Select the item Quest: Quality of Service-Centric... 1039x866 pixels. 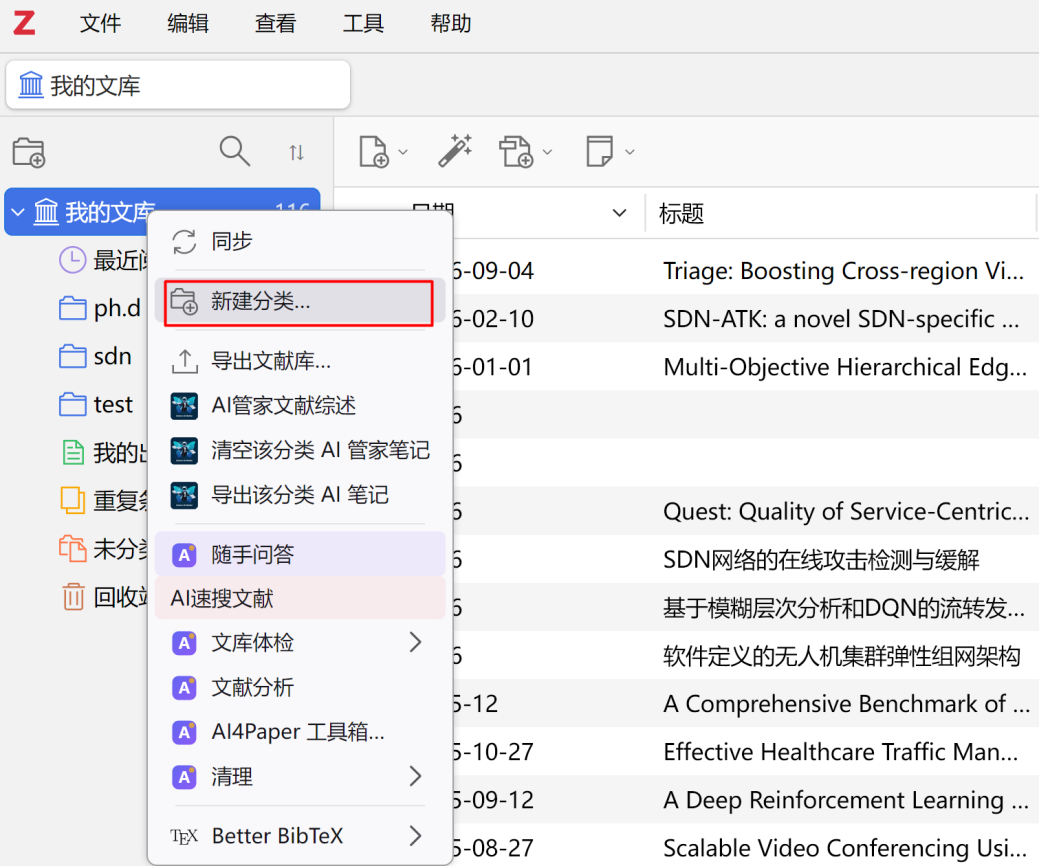click(846, 512)
